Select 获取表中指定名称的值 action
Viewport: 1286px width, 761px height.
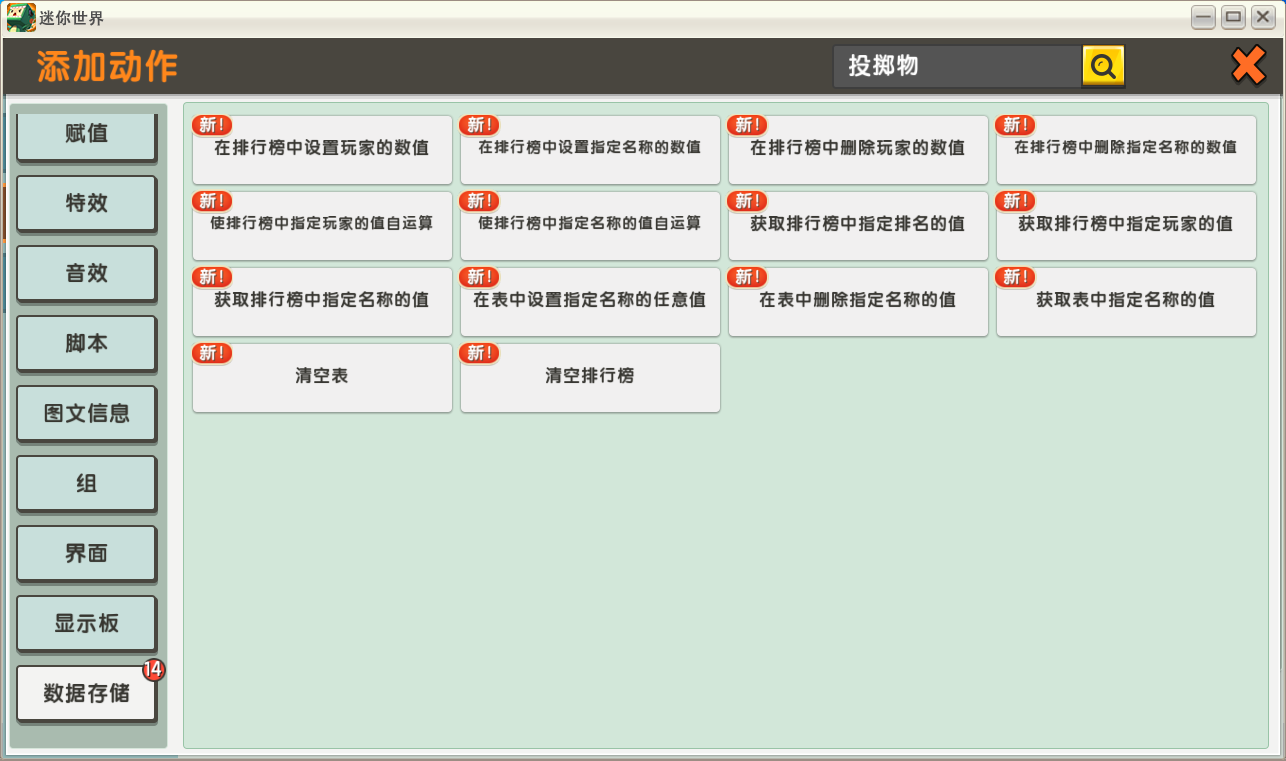pos(1126,302)
